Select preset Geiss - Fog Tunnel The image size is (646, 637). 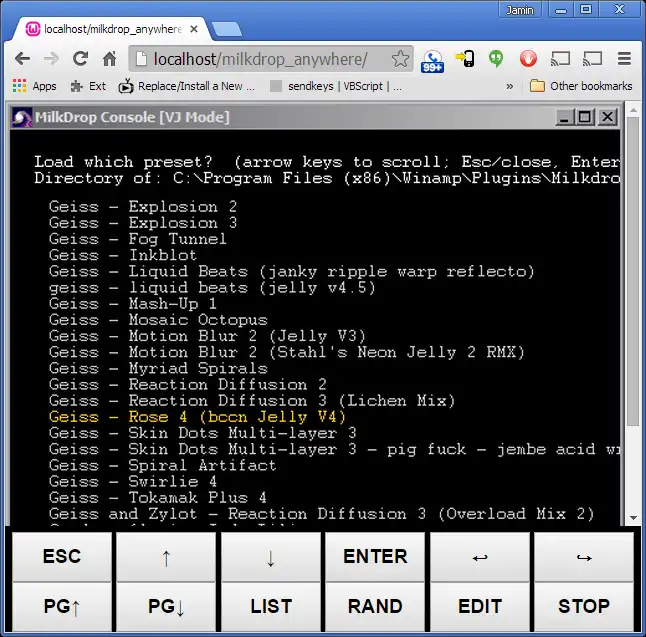[138, 239]
